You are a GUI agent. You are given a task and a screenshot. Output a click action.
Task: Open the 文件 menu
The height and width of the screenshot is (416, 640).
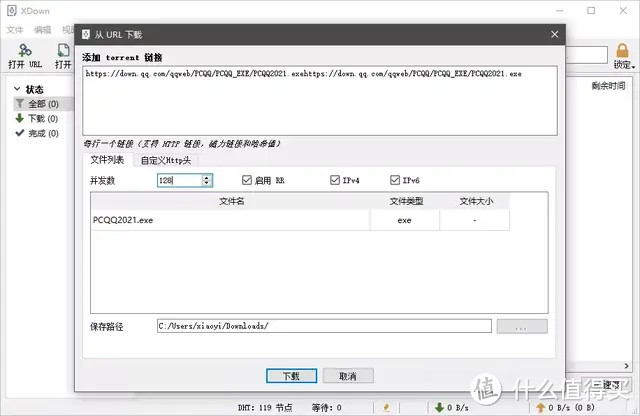15,30
